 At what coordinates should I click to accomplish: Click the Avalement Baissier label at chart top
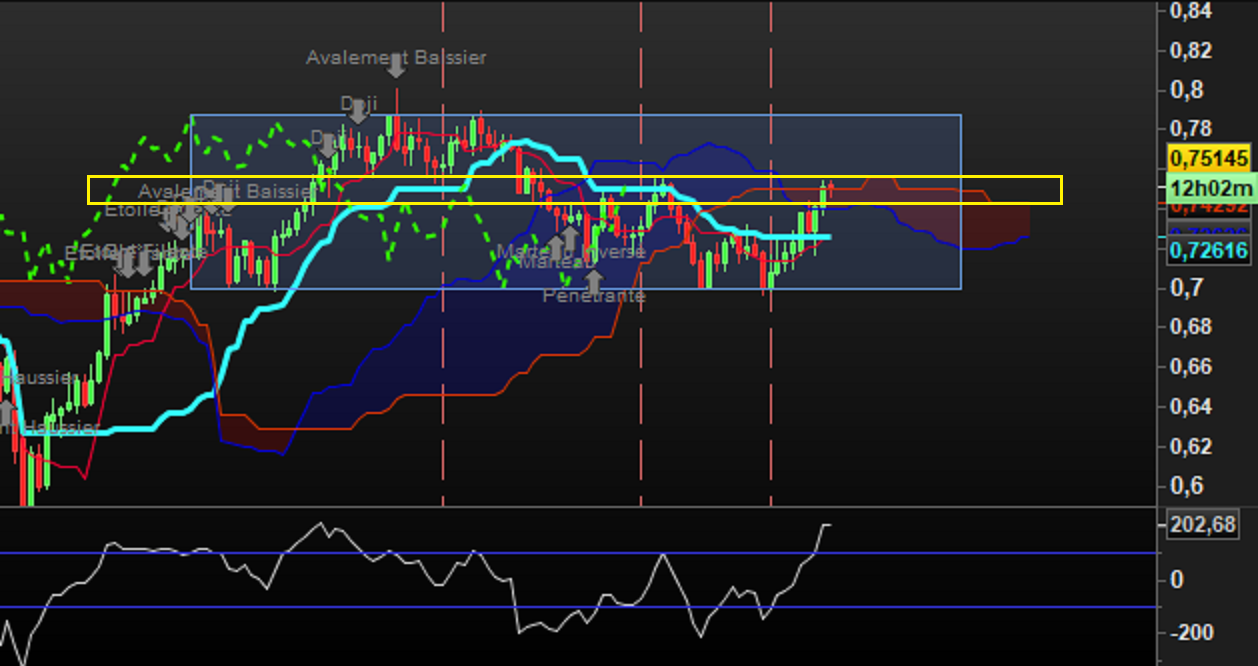[x=396, y=58]
